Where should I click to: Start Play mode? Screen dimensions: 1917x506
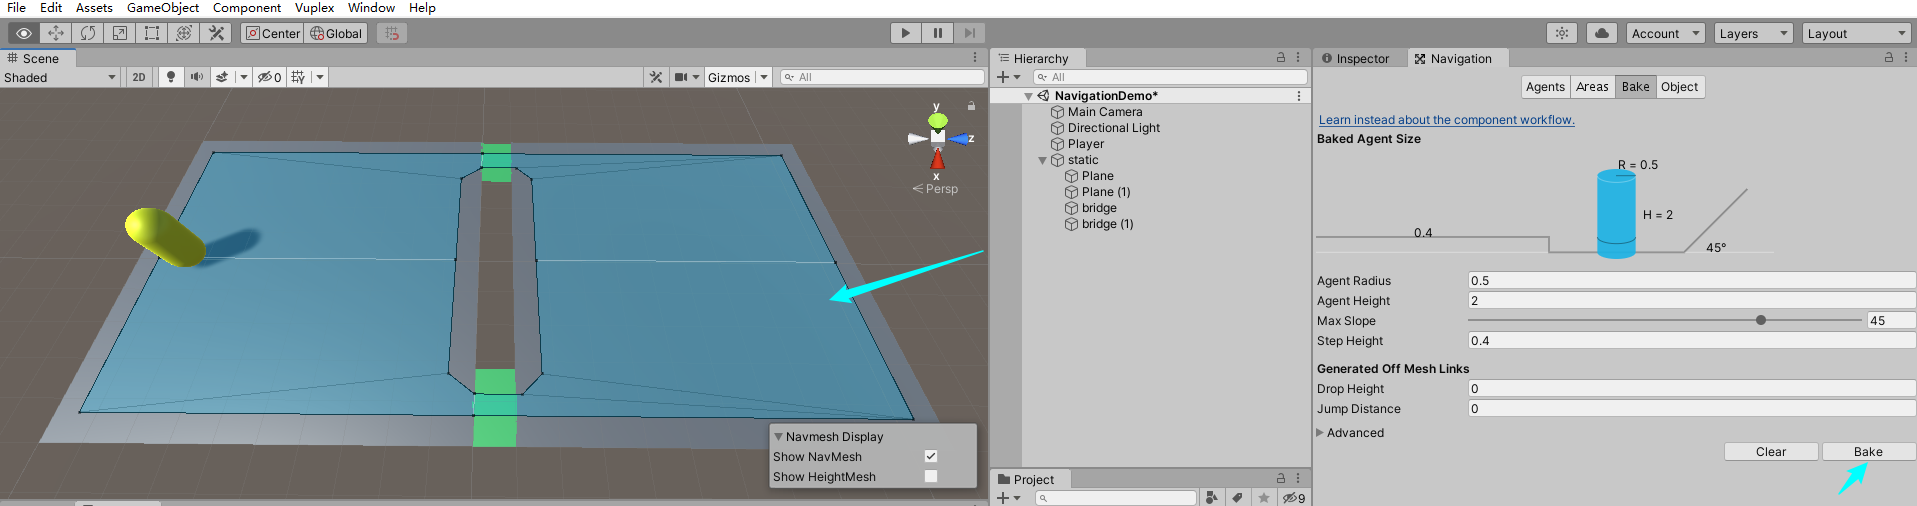point(905,33)
